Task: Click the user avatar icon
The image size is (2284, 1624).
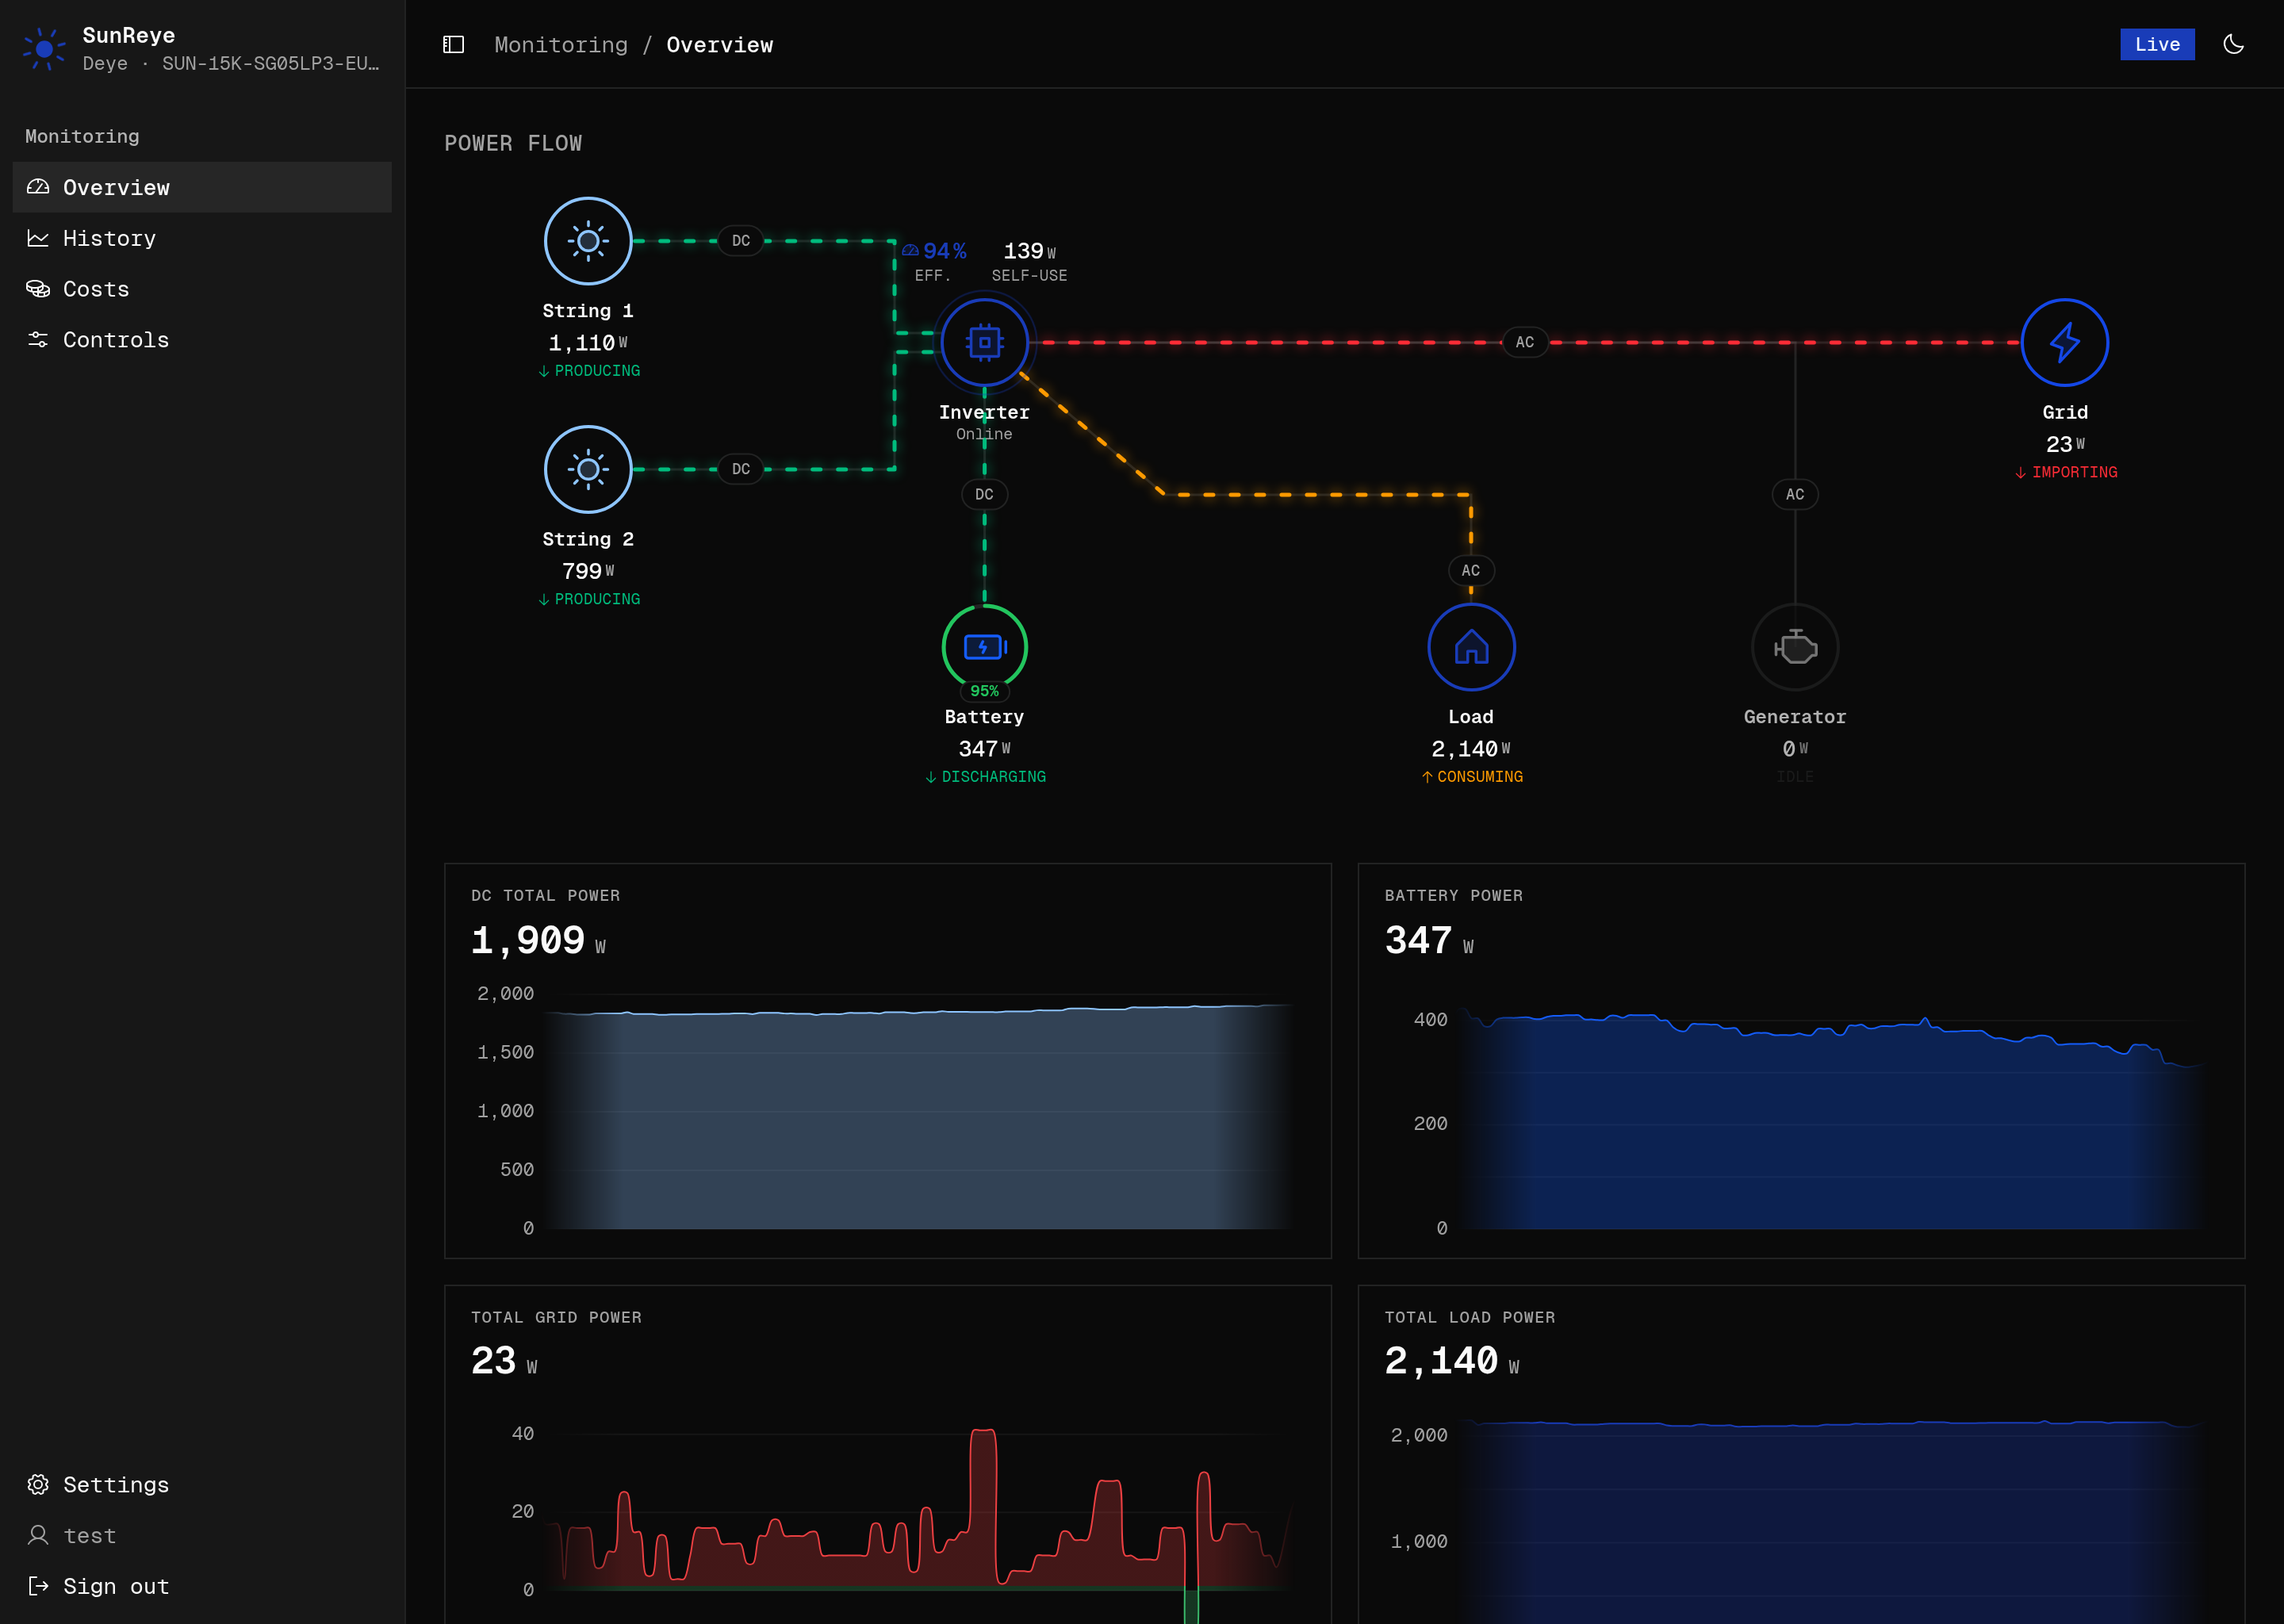Action: pyautogui.click(x=38, y=1536)
